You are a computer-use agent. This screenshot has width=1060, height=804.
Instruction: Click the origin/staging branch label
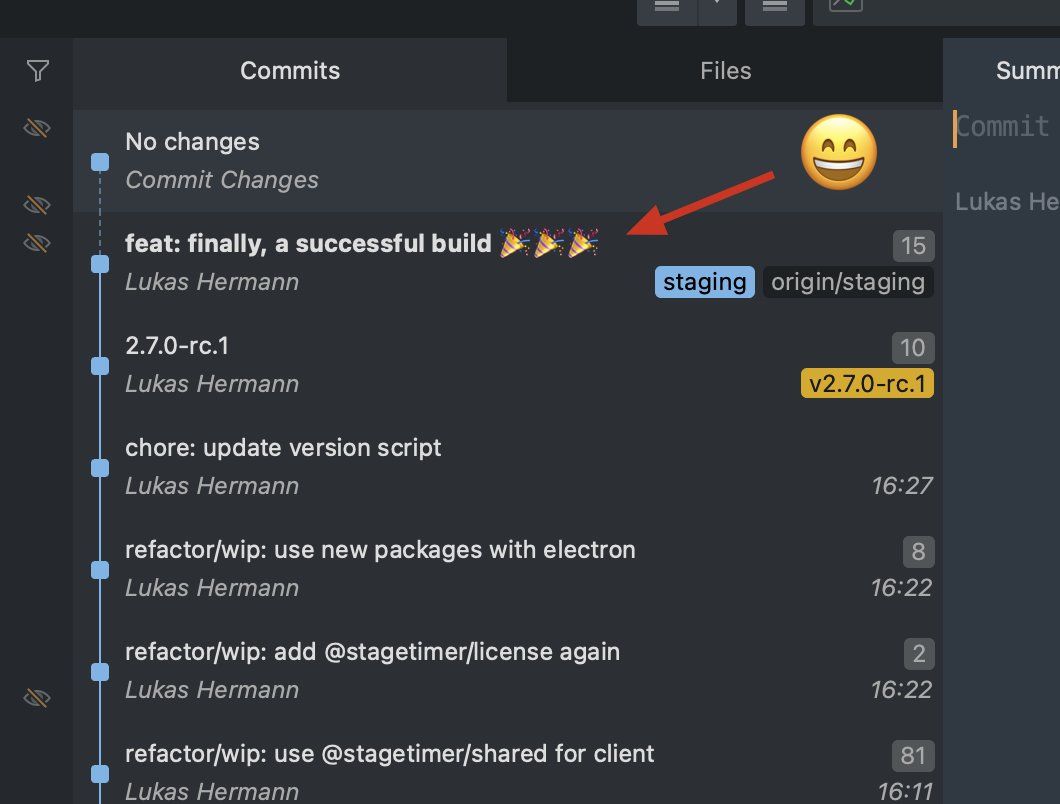(848, 282)
